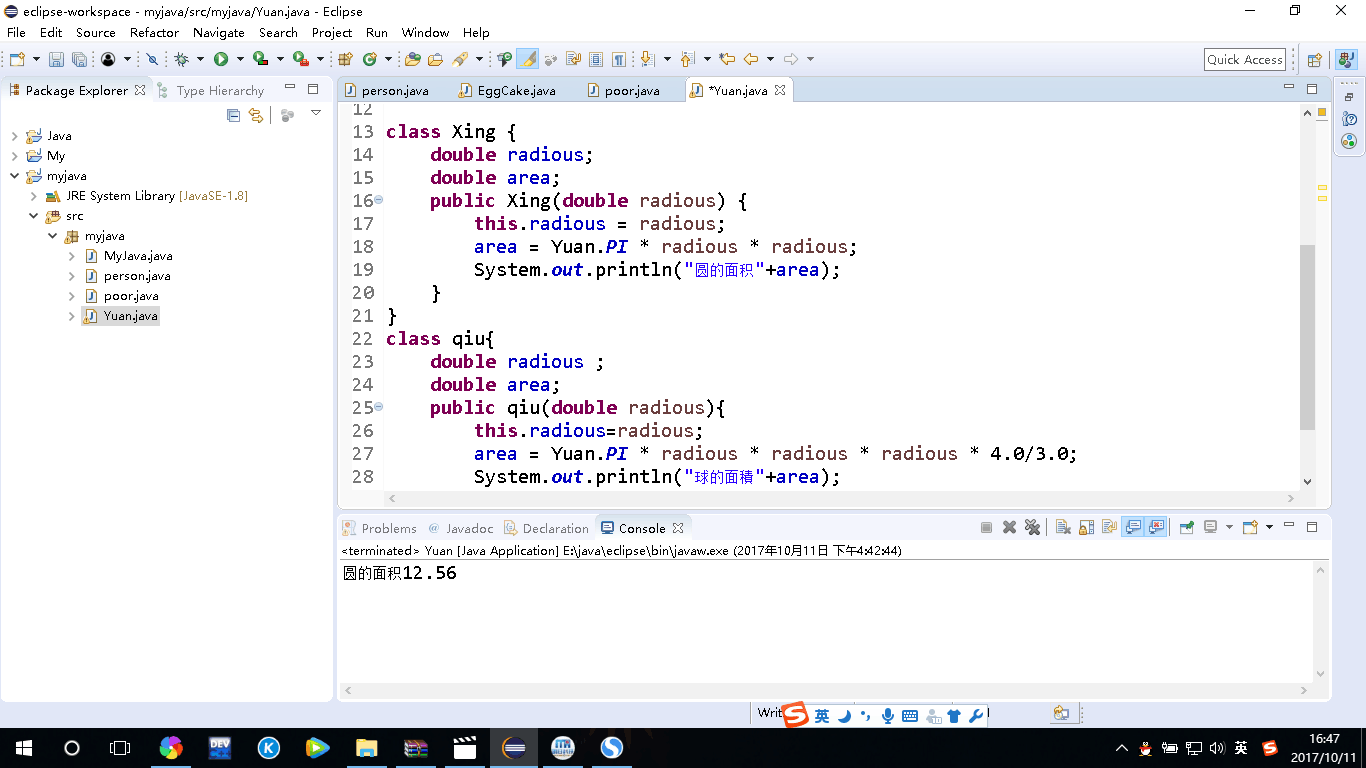Open the Refactor menu
Screen dimensions: 1366x768
pos(154,32)
